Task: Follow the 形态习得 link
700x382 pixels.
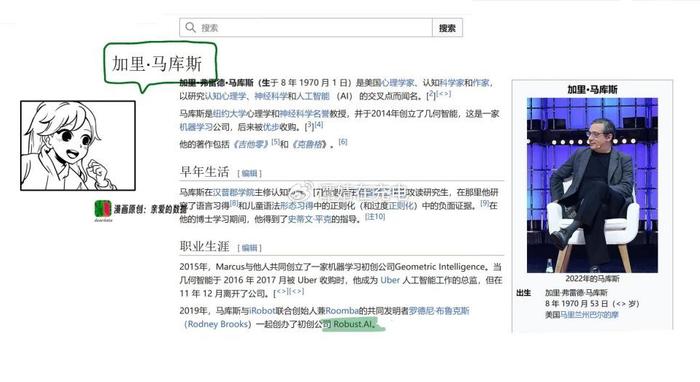Action: (296, 206)
